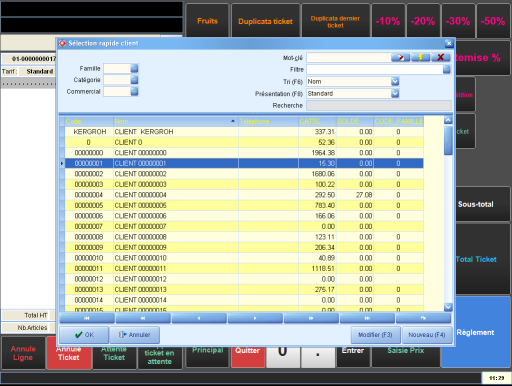Click the Annuler button
Screen dimensions: 512x386
pyautogui.click(x=134, y=335)
